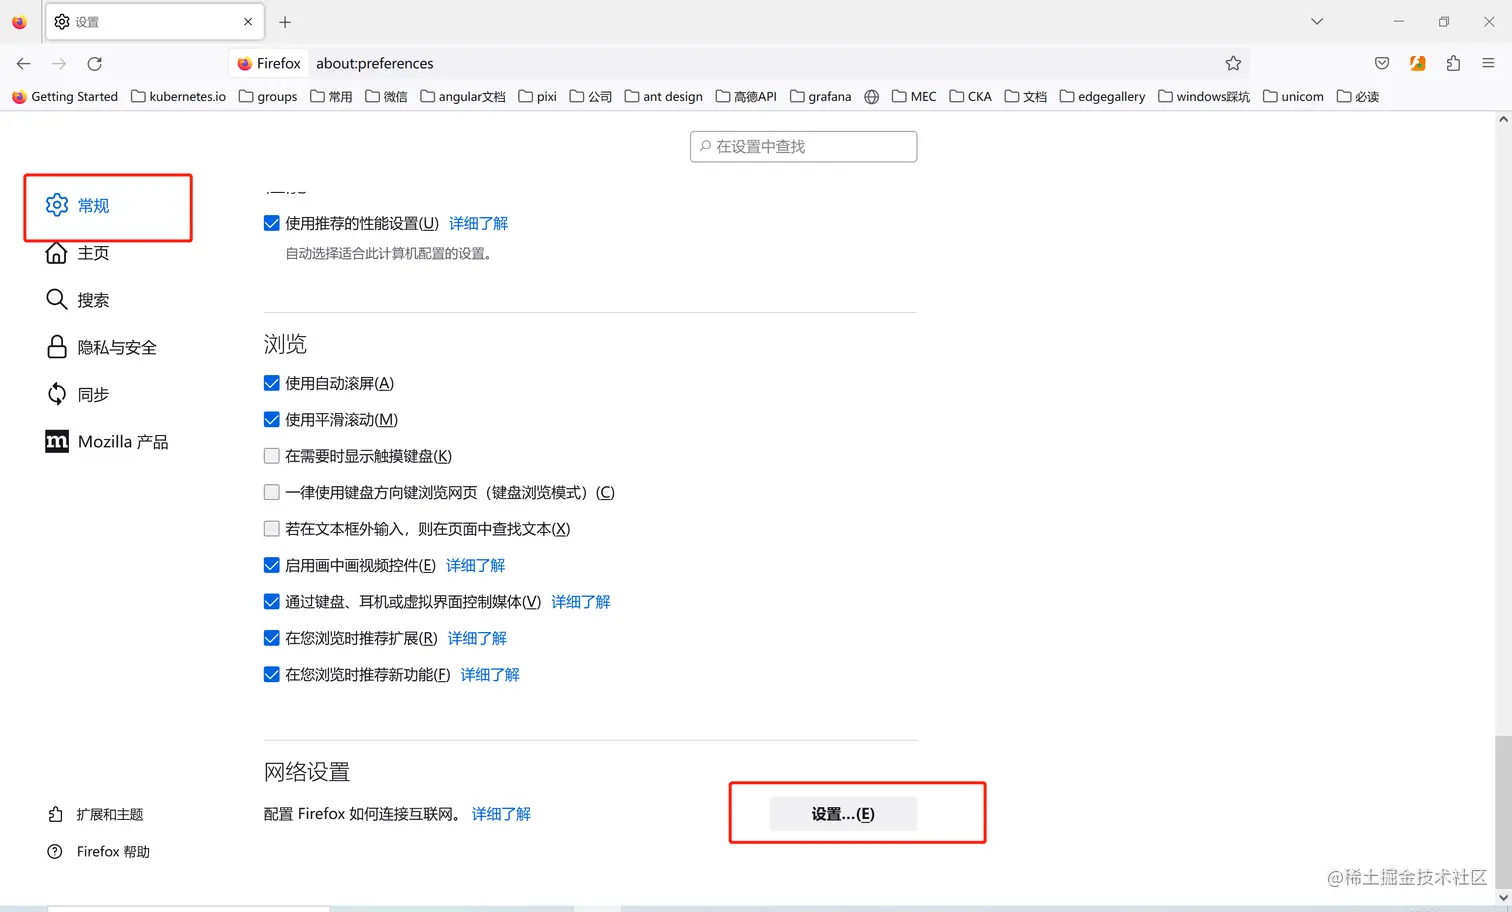Click the Firefox account profile icon
The image size is (1512, 912).
1417,62
